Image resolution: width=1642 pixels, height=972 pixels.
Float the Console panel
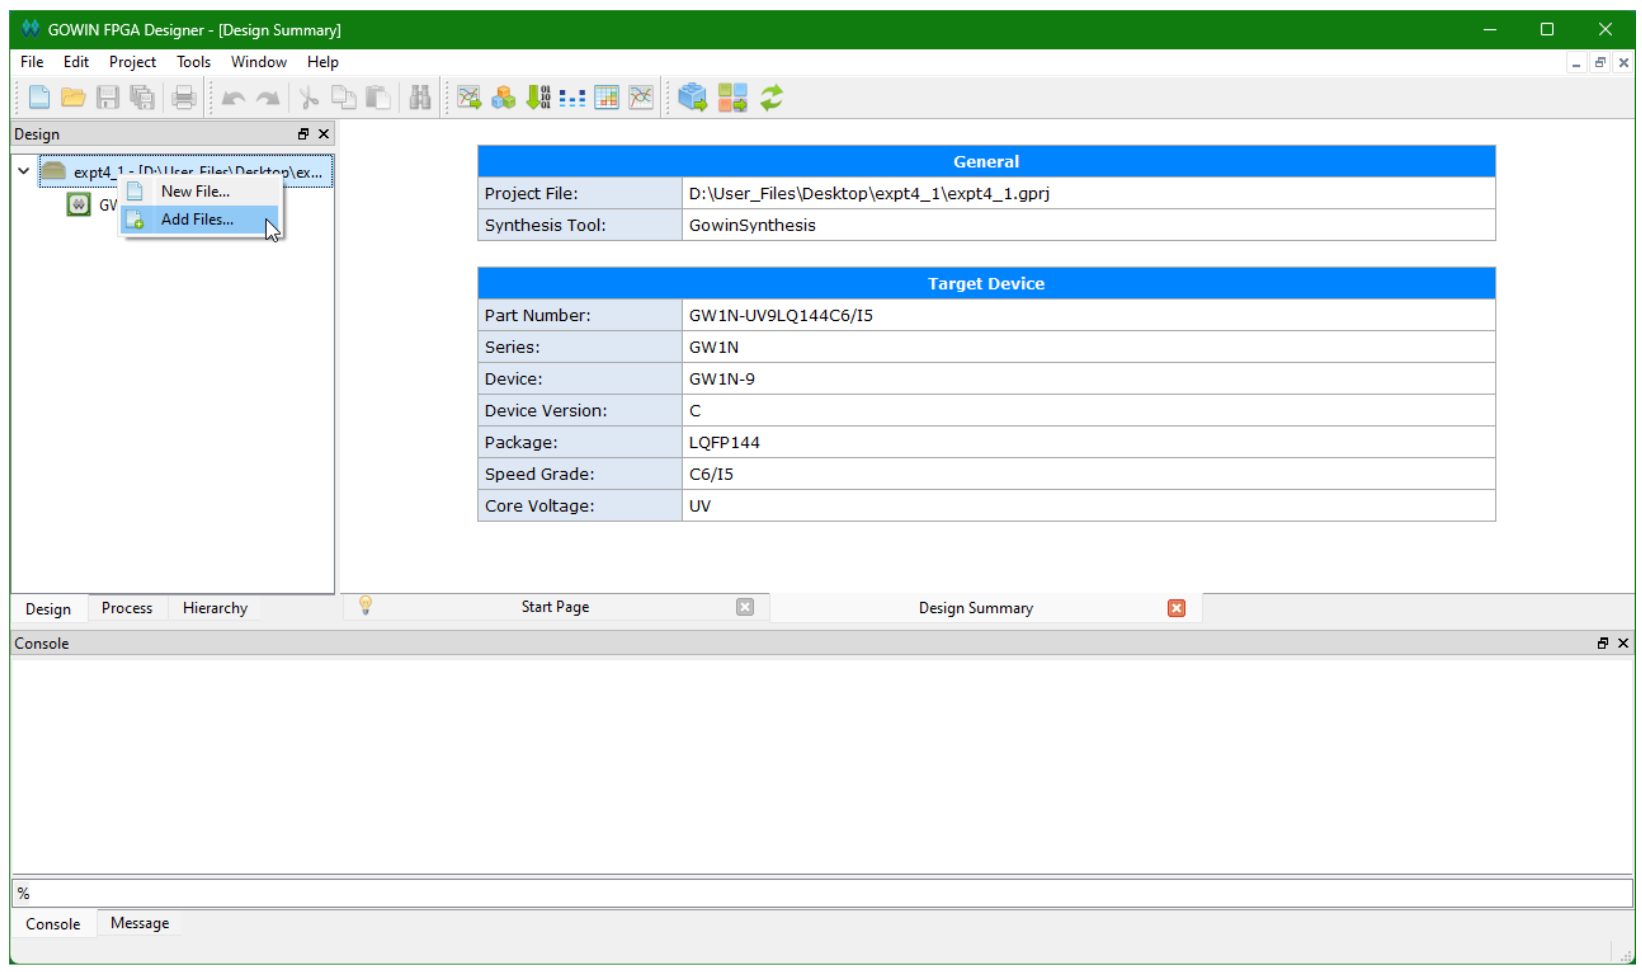click(x=1603, y=643)
